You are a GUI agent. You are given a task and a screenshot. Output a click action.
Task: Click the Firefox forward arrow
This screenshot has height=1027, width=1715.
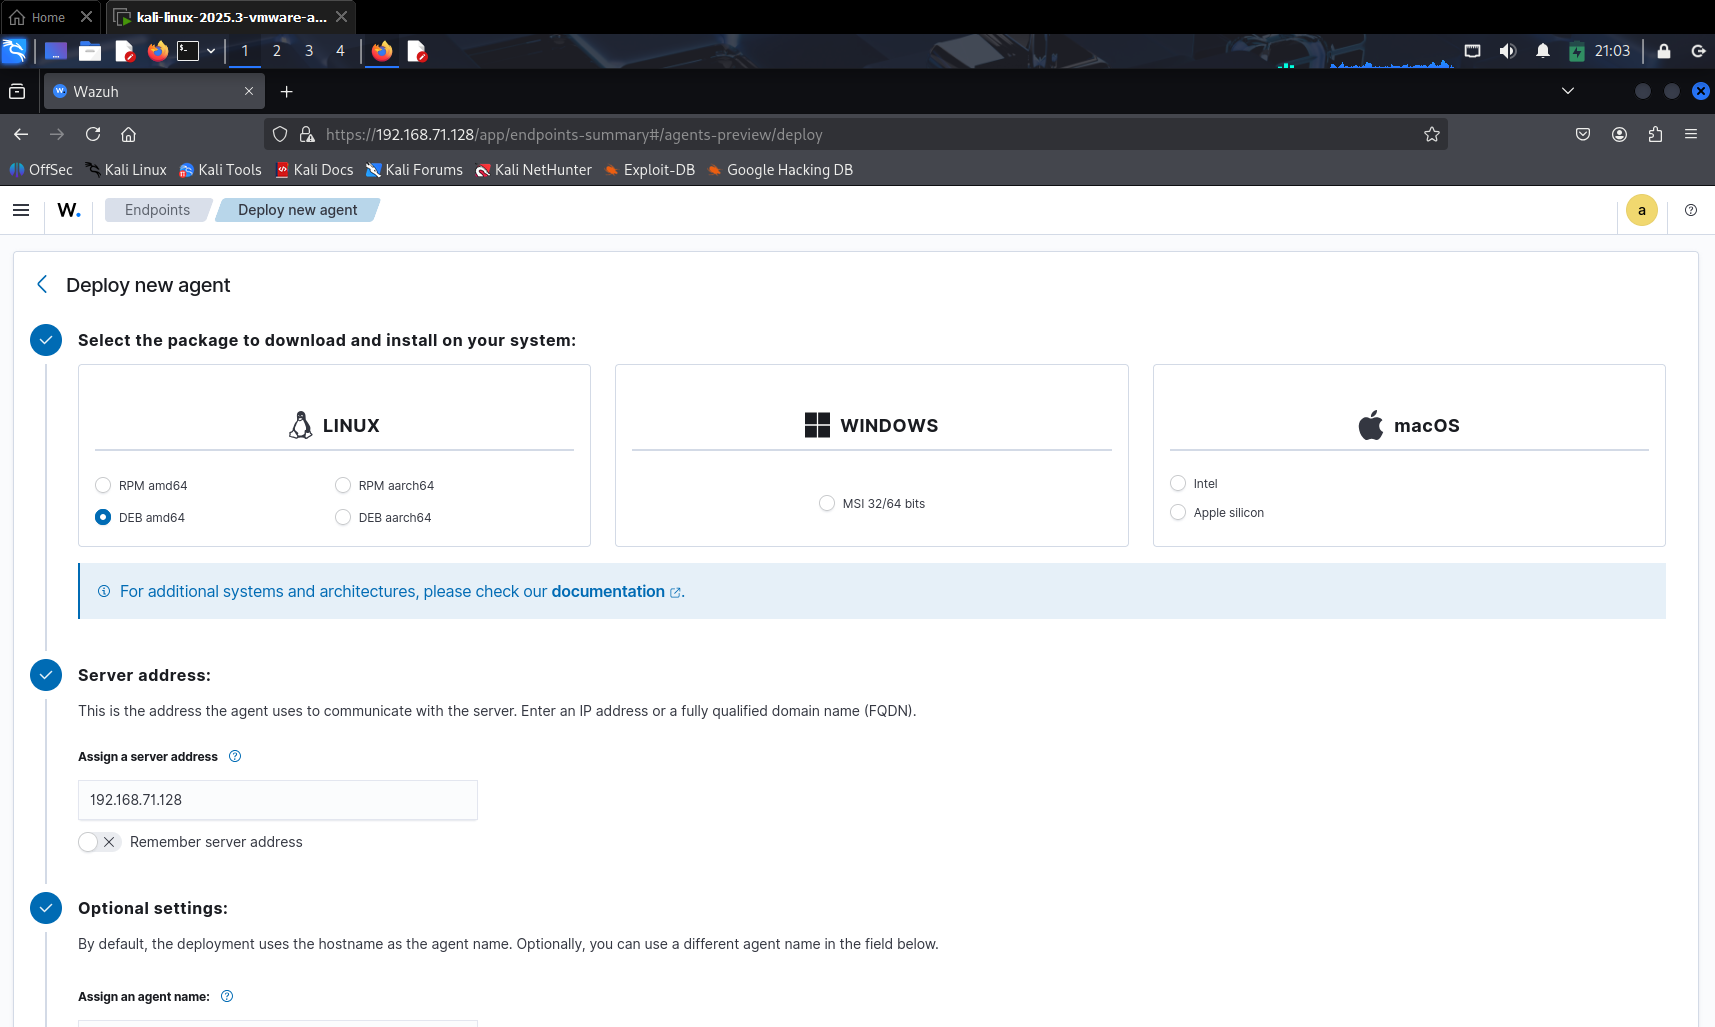coord(57,134)
